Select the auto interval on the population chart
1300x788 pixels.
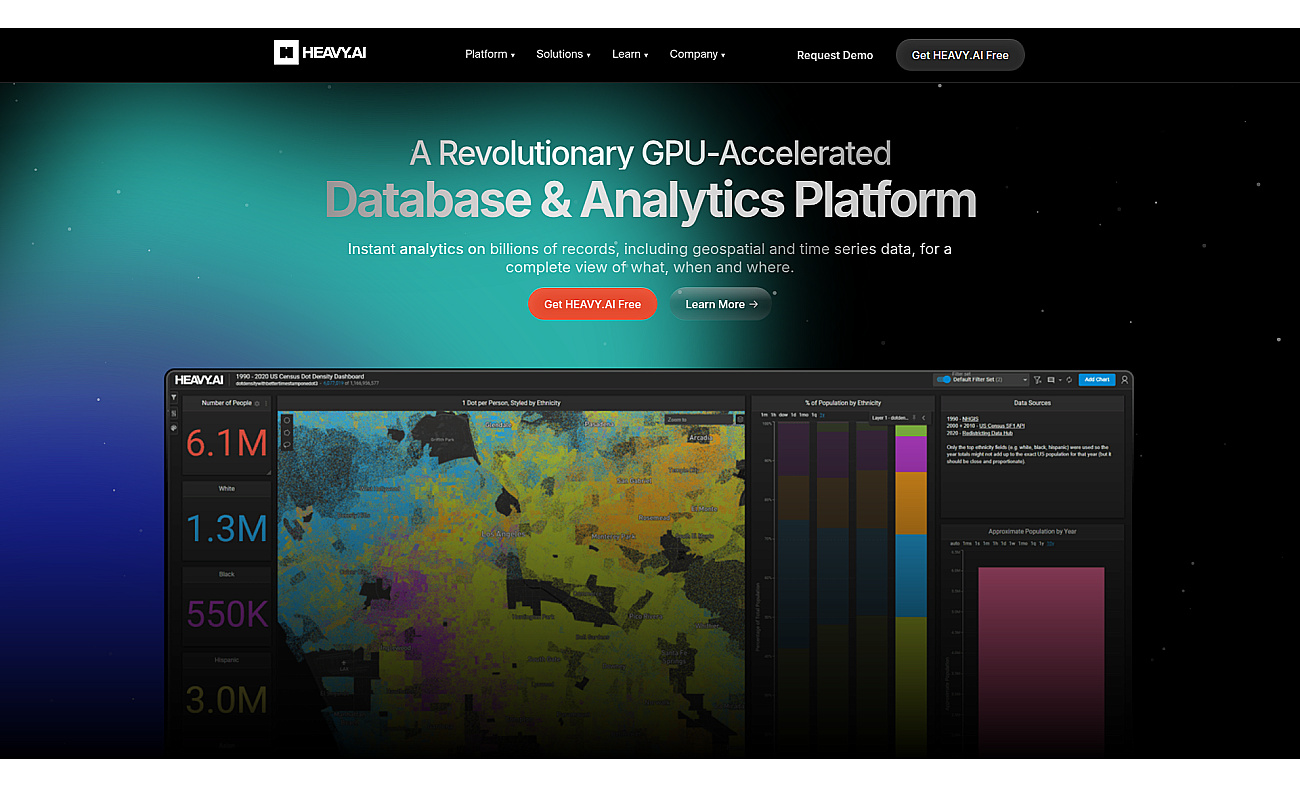click(x=955, y=544)
